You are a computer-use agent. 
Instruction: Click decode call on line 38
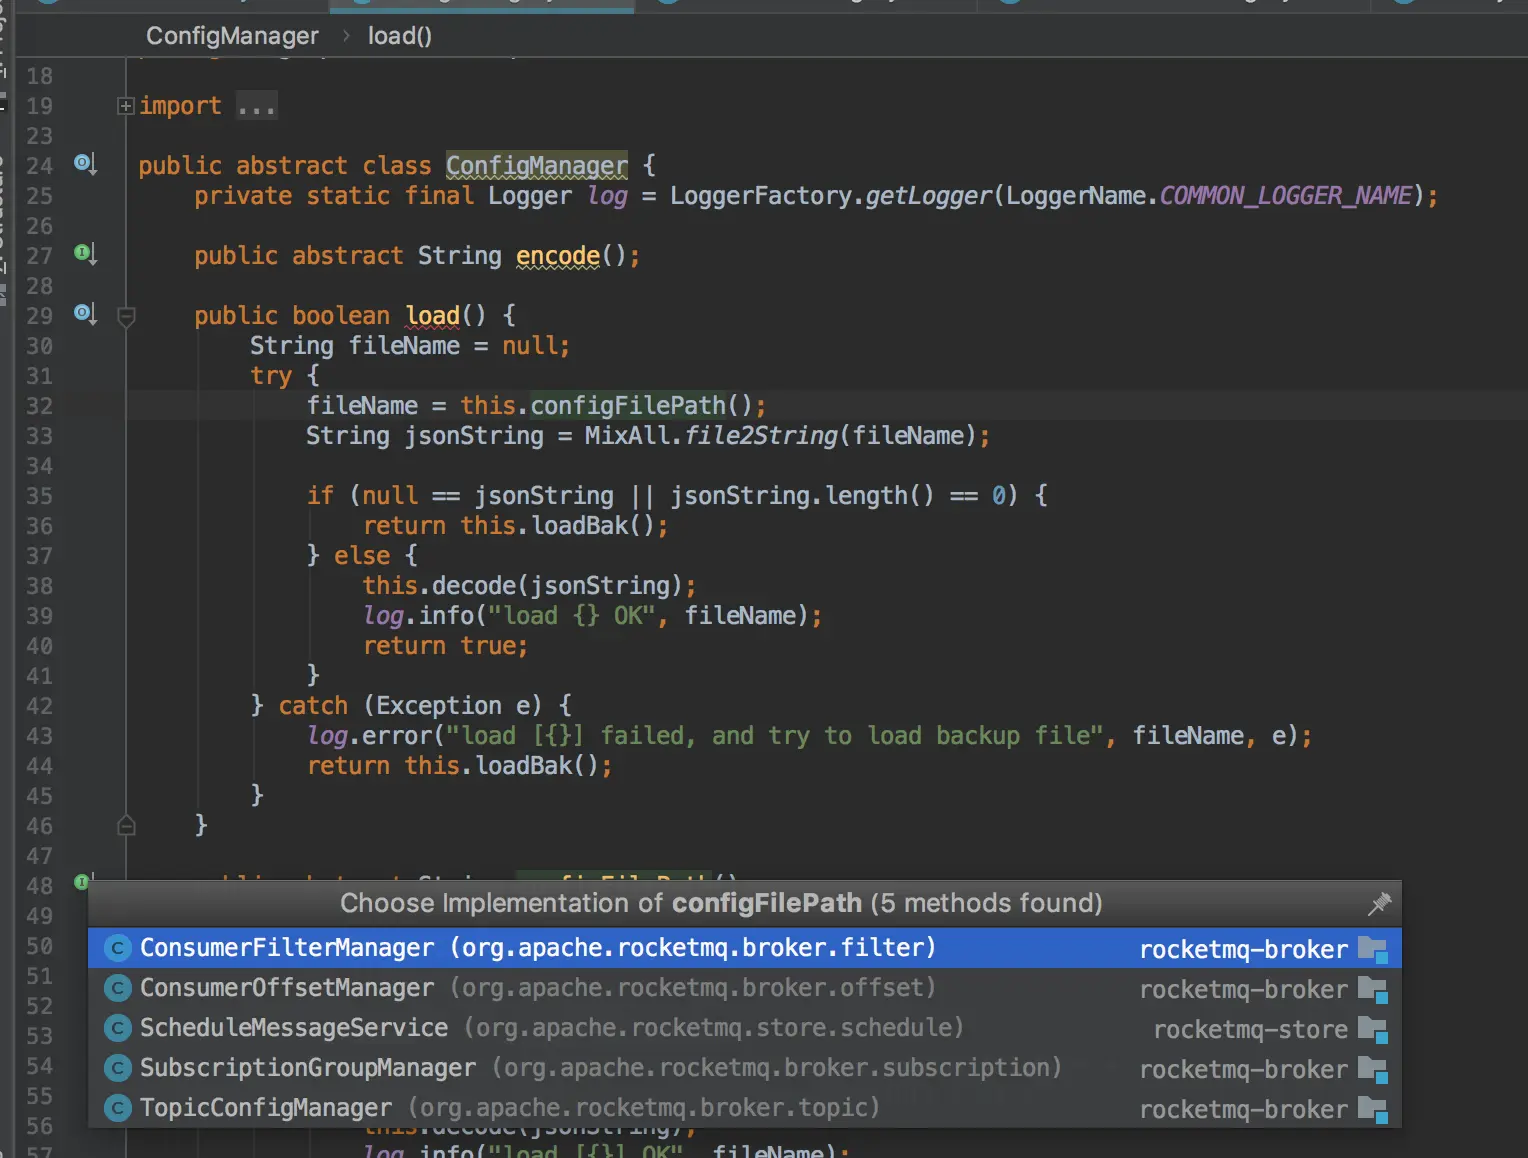click(x=474, y=586)
